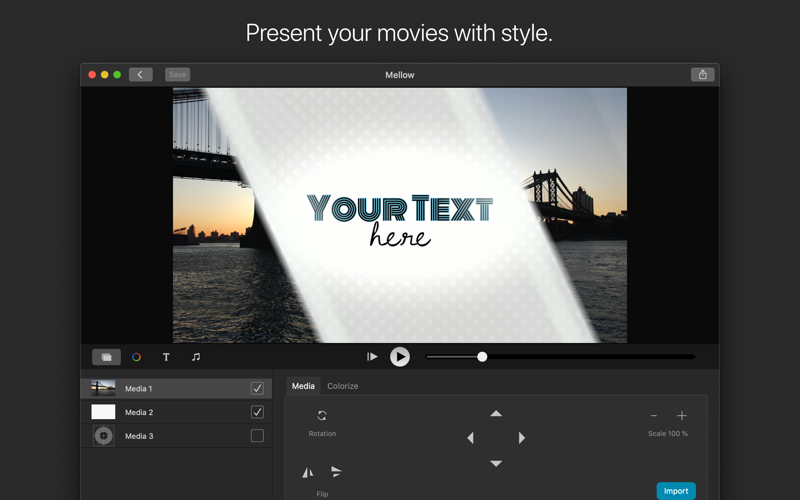
Task: Open the music note audio tool
Action: [x=196, y=357]
